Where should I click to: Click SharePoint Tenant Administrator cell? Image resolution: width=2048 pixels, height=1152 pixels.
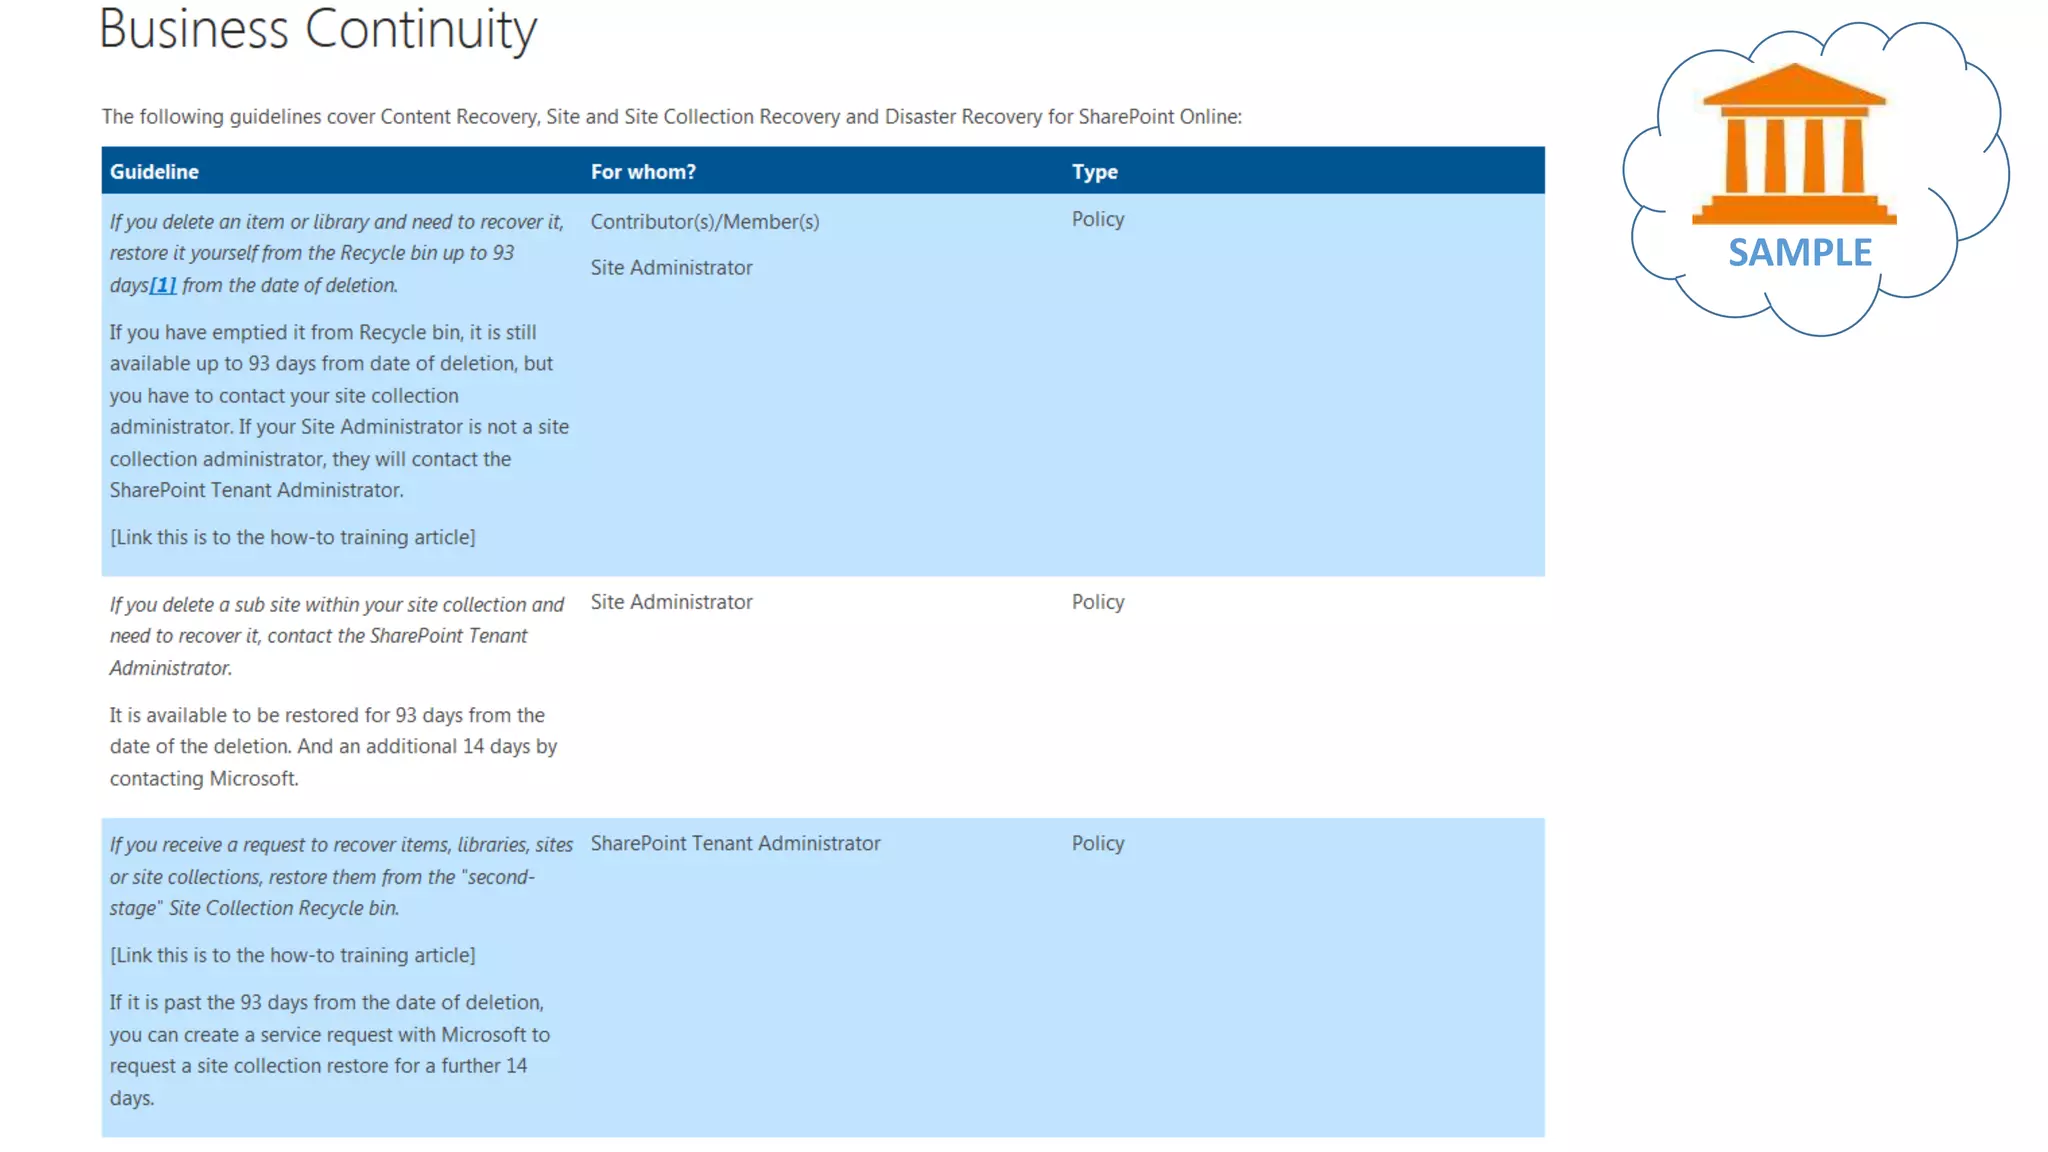735,843
